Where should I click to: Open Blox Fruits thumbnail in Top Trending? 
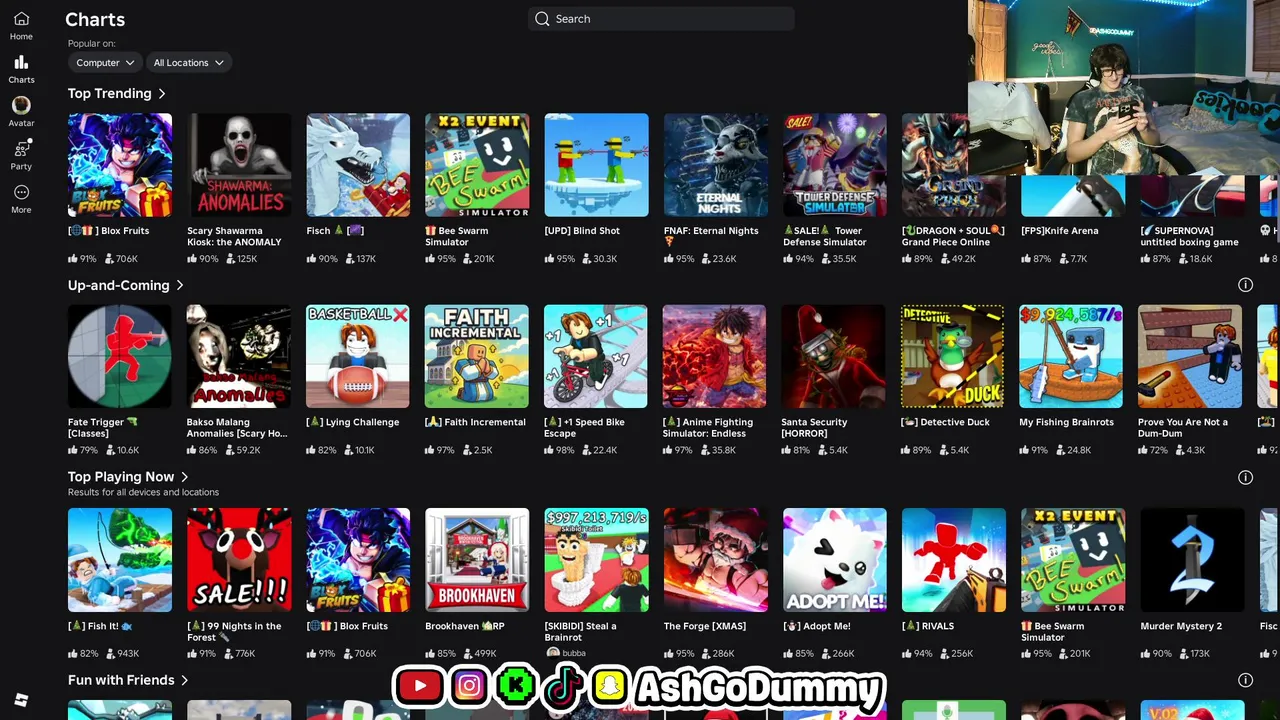pos(120,165)
